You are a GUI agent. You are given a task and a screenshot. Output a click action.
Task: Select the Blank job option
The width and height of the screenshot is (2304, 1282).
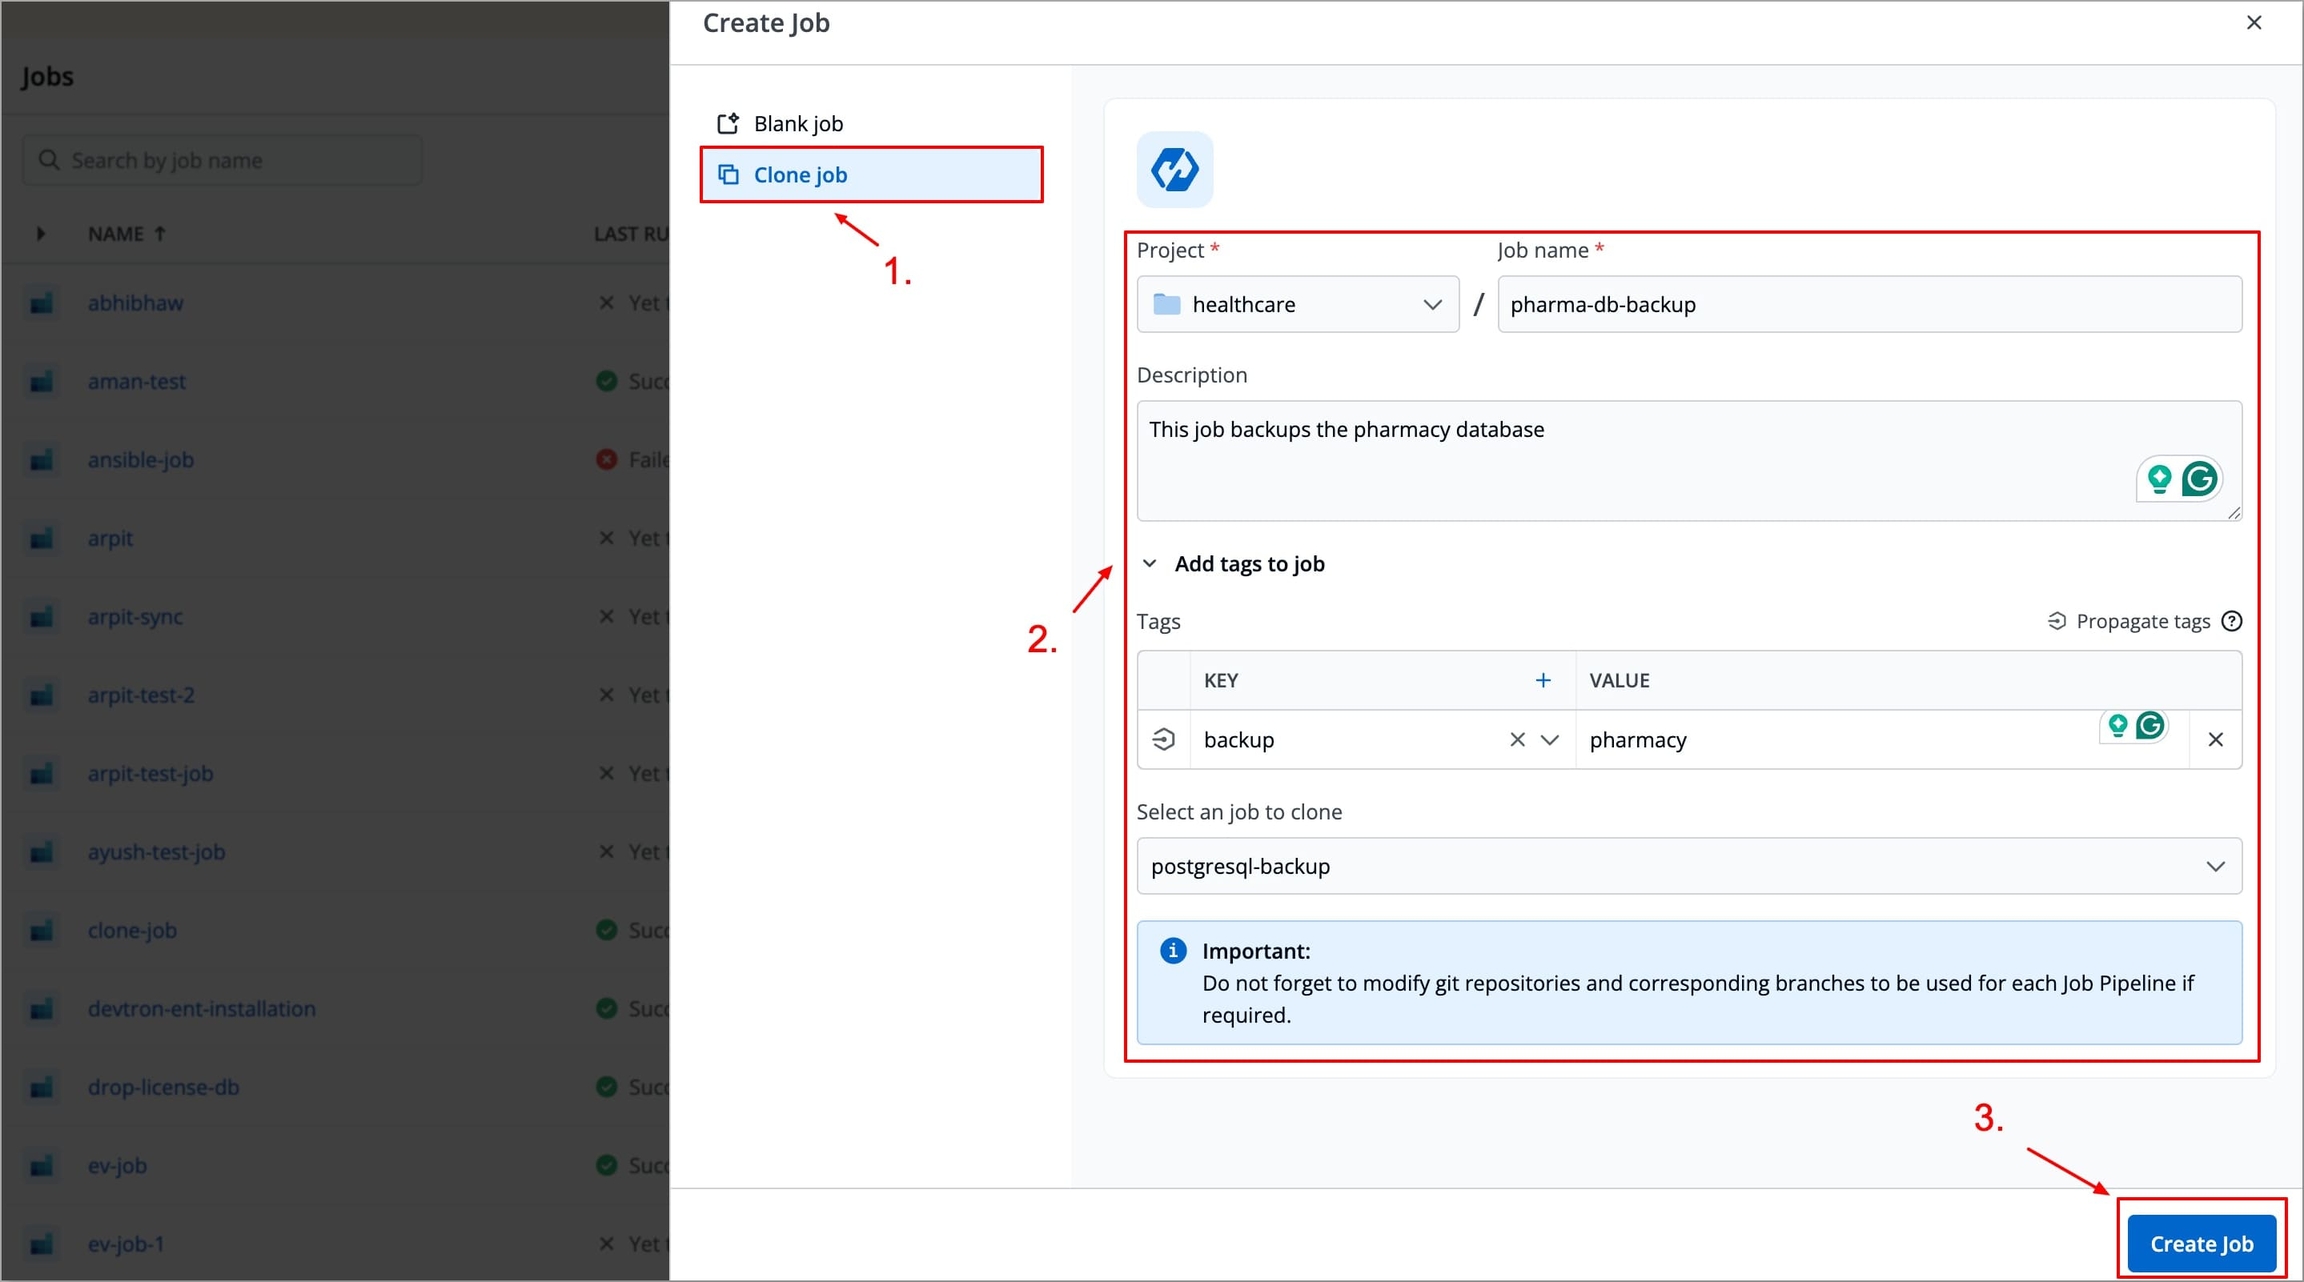[x=798, y=124]
